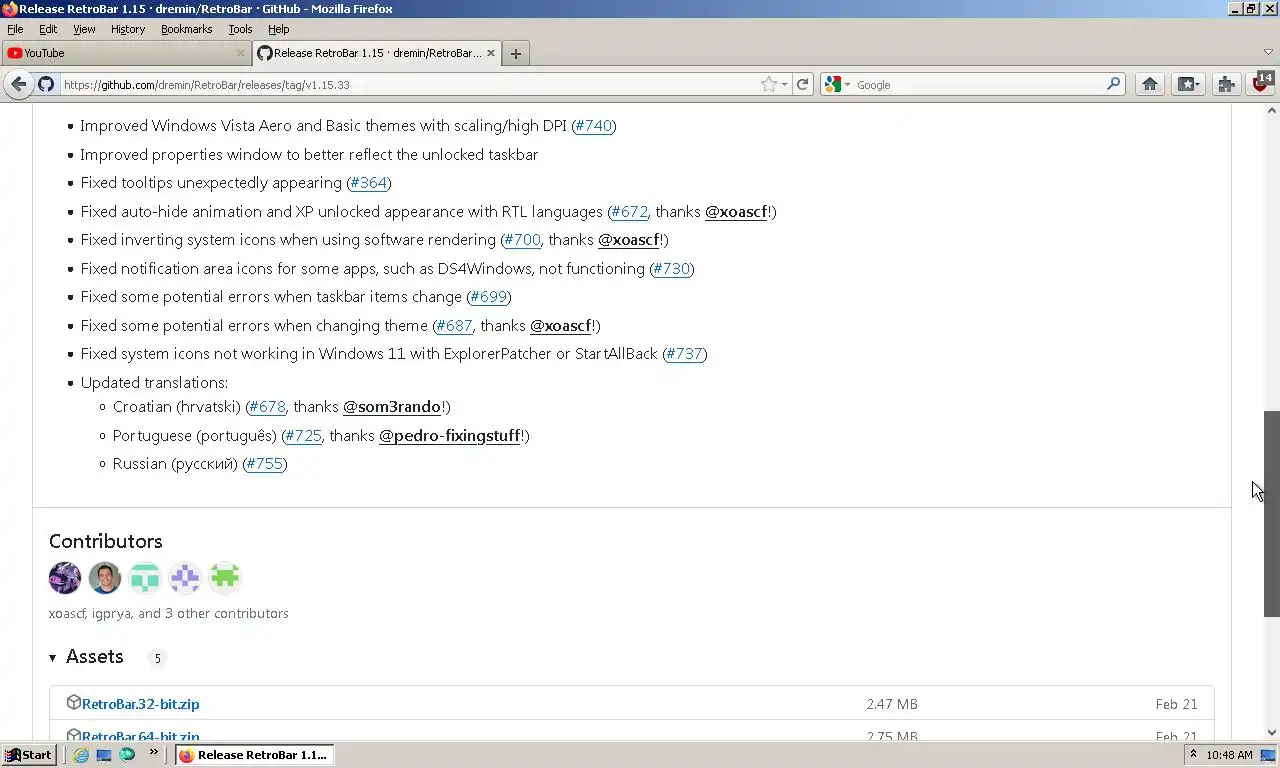The image size is (1280, 768).
Task: Open the Firefox home page button
Action: coord(1150,85)
